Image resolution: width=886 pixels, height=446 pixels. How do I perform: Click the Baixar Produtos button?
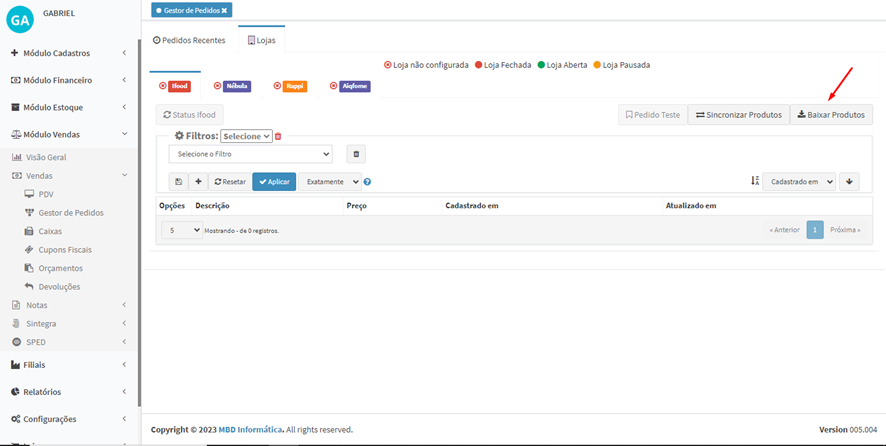[x=831, y=115]
